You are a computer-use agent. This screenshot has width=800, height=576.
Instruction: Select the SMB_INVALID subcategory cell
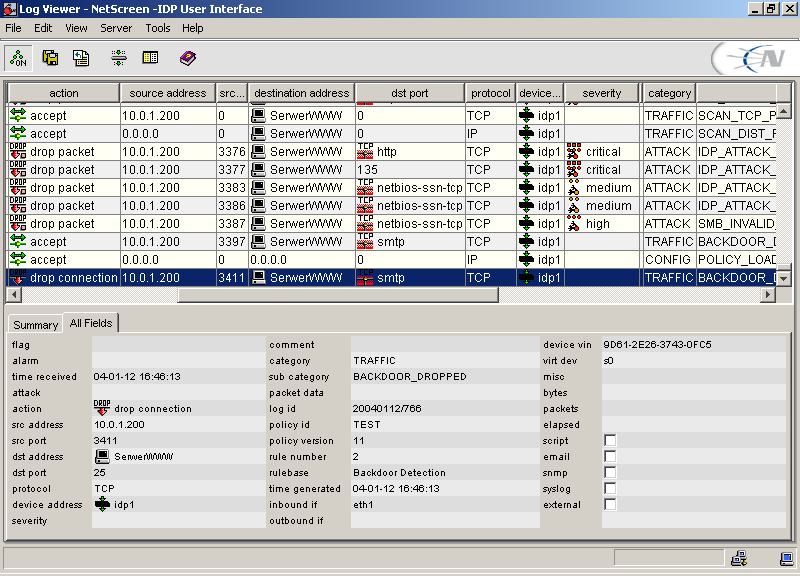(x=736, y=223)
